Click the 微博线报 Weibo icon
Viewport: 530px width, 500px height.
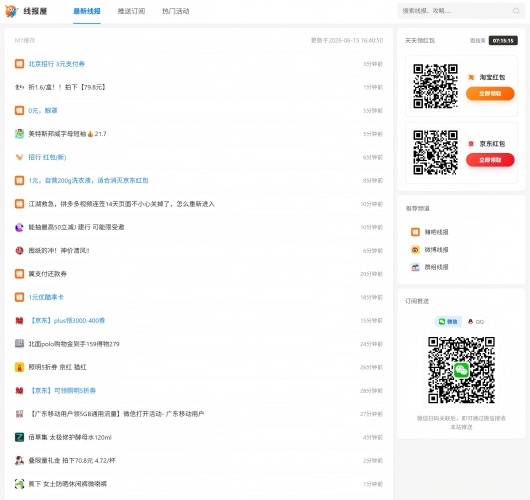point(415,249)
